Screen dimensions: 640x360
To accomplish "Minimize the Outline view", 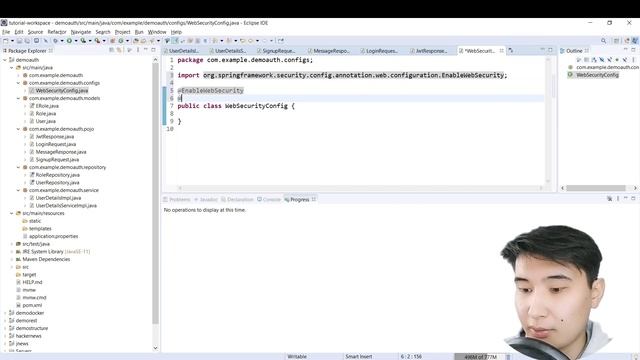I will (x=625, y=50).
